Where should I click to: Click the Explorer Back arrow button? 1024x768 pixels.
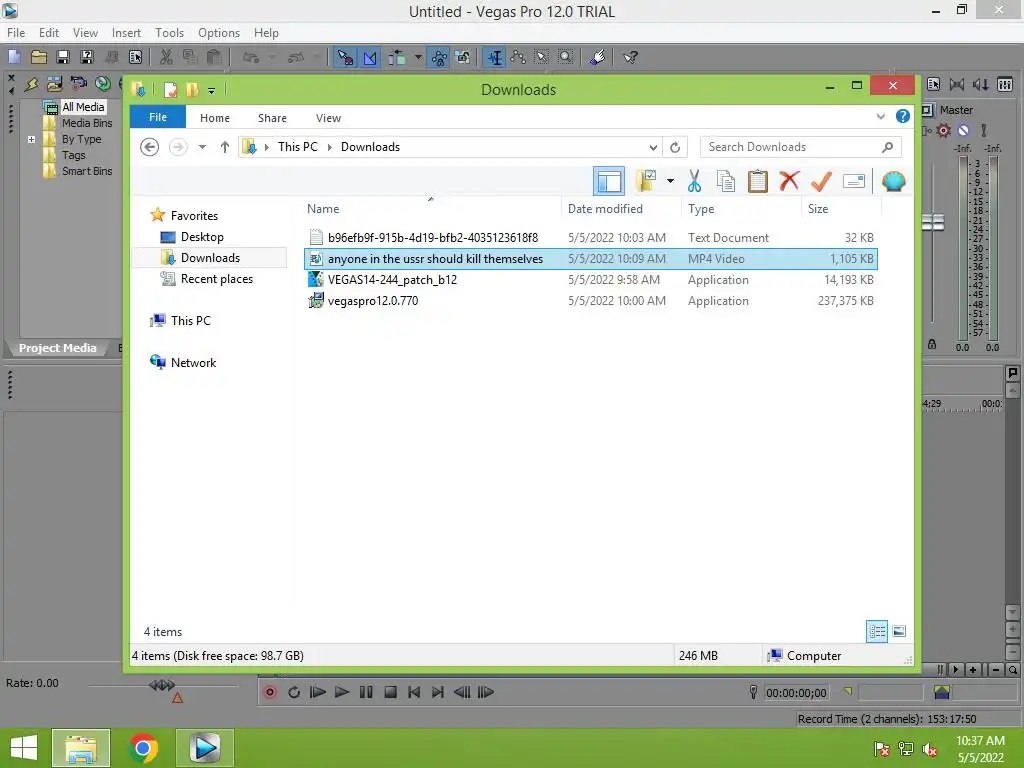coord(150,147)
